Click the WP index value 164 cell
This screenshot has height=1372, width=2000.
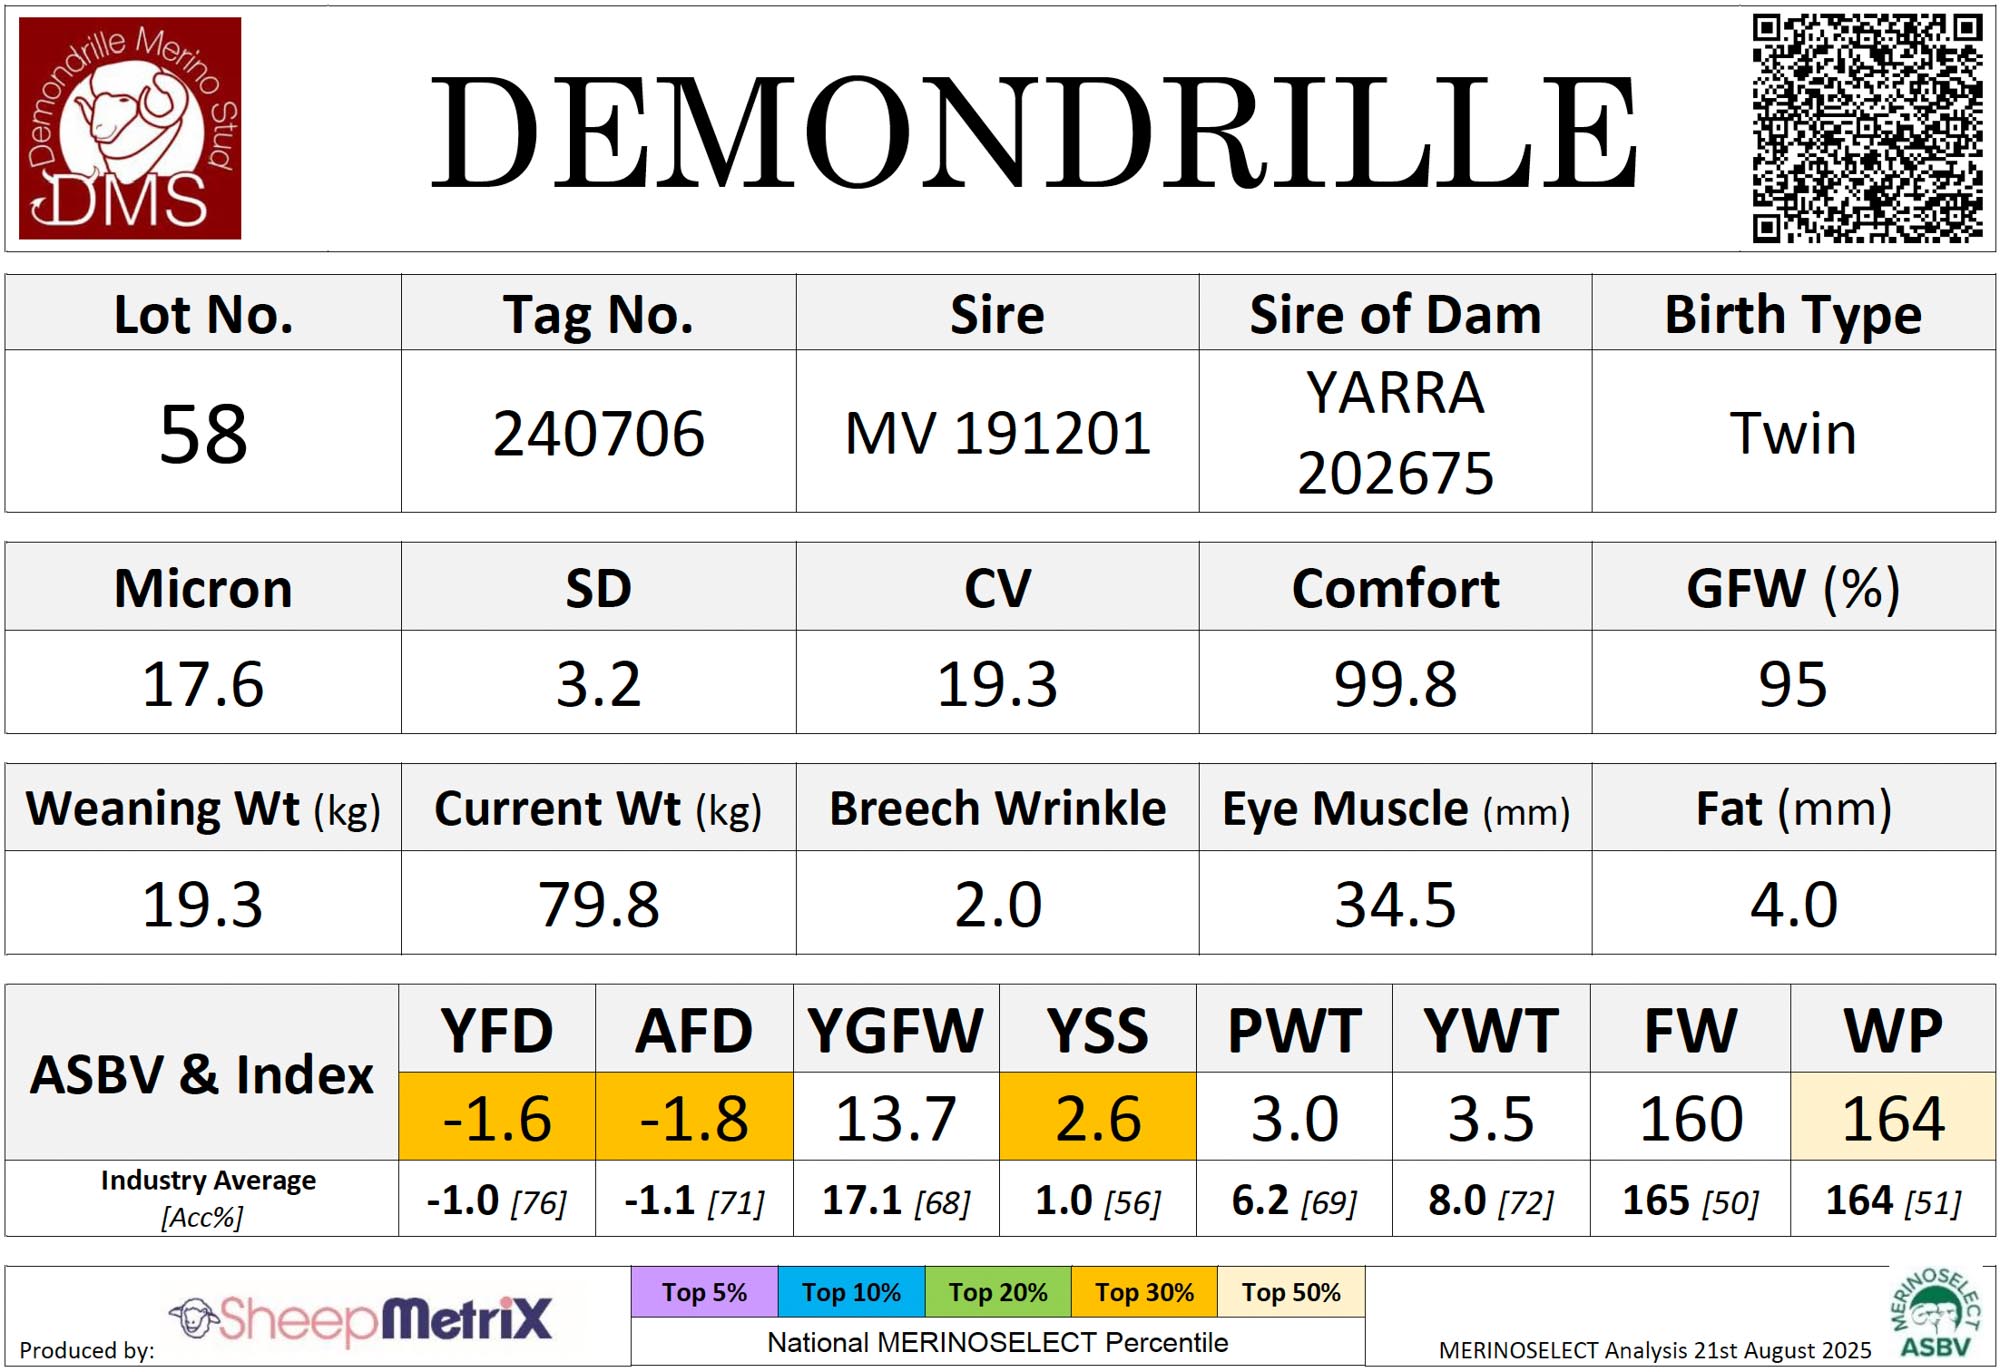(x=1893, y=1117)
